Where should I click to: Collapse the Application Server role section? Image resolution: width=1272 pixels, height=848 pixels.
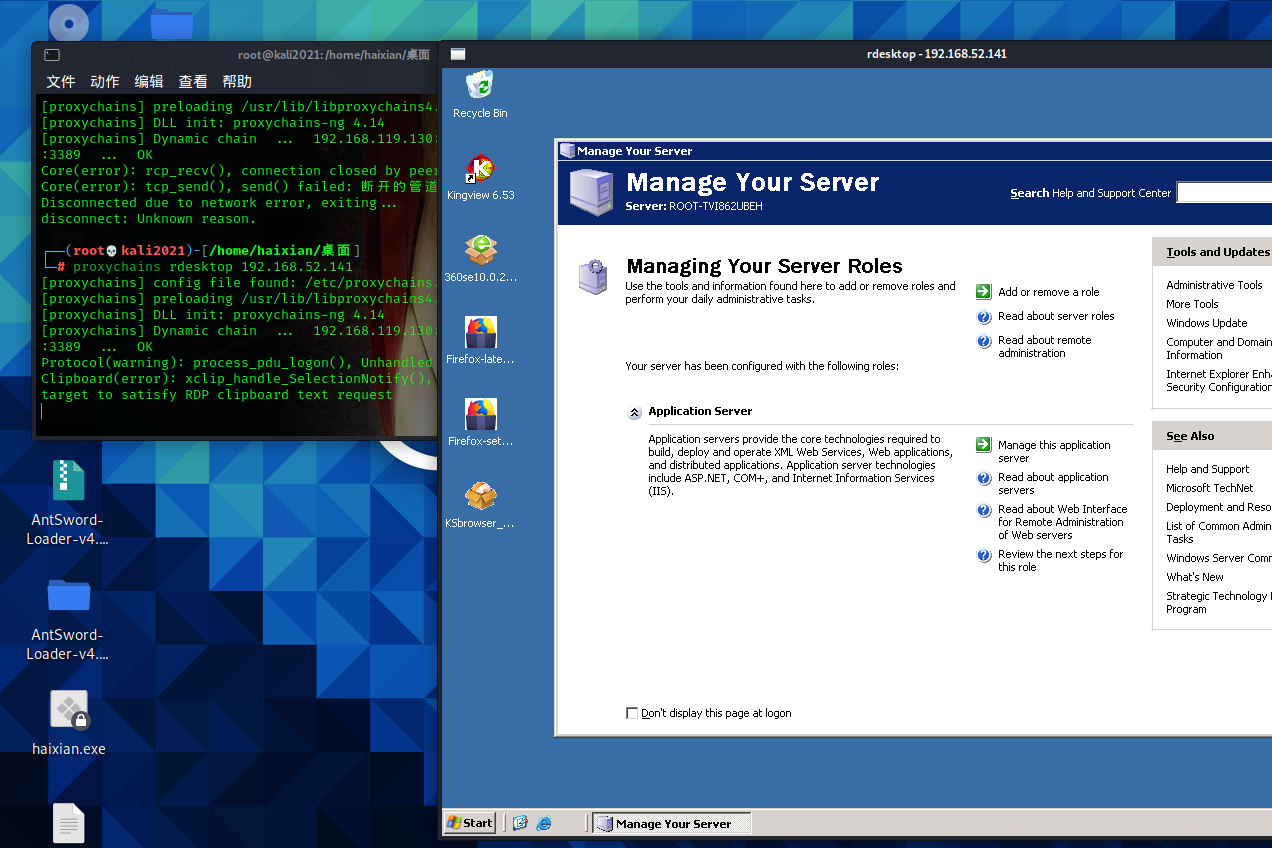coord(634,412)
